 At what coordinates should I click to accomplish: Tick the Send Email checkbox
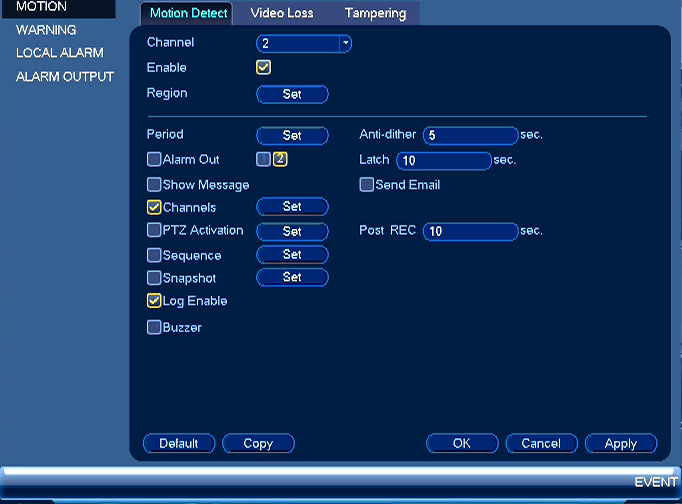(367, 184)
